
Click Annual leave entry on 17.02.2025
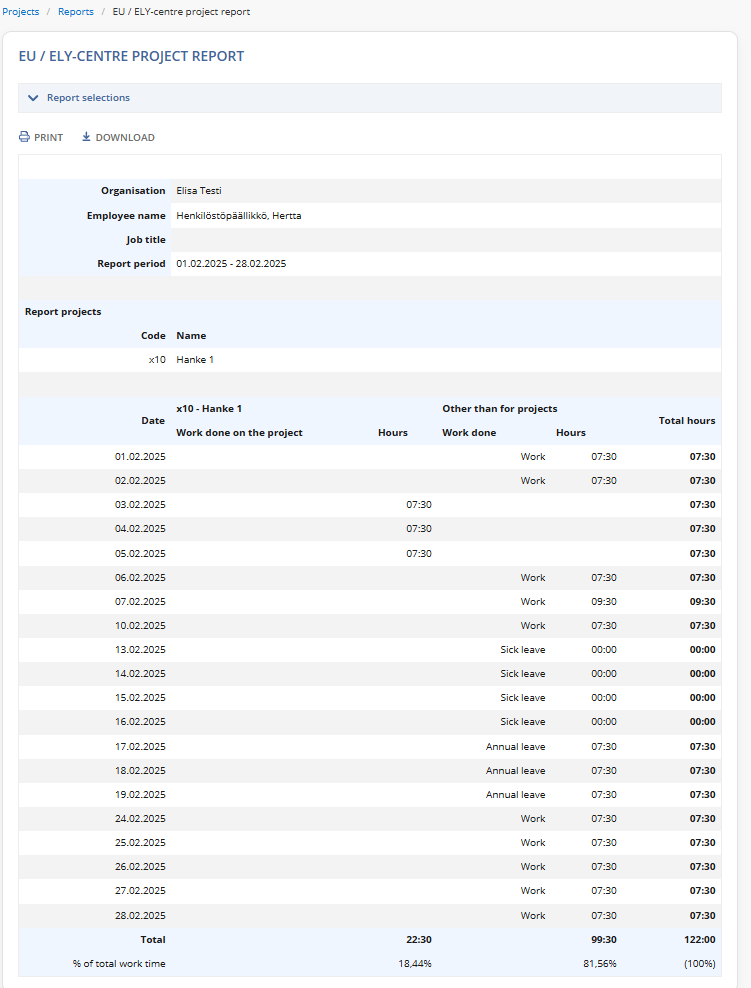coord(515,747)
